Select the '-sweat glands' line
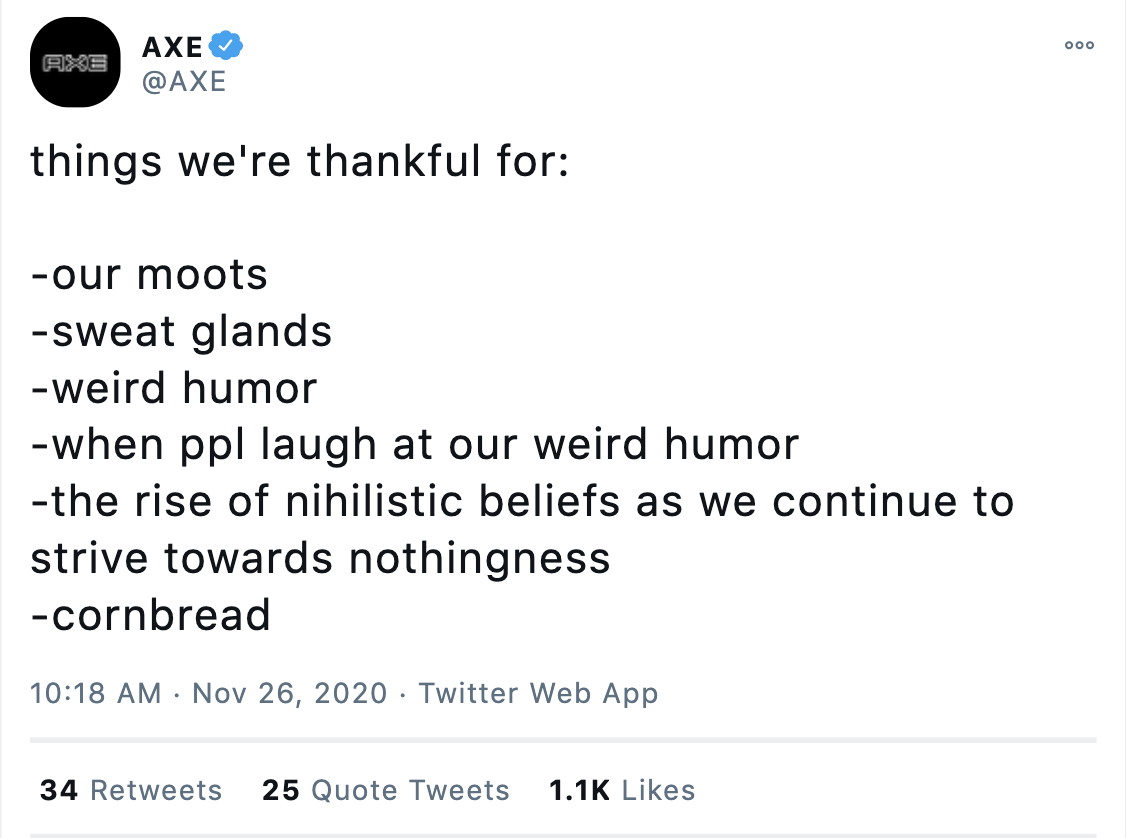Screen dimensions: 1126x838 click(x=181, y=332)
